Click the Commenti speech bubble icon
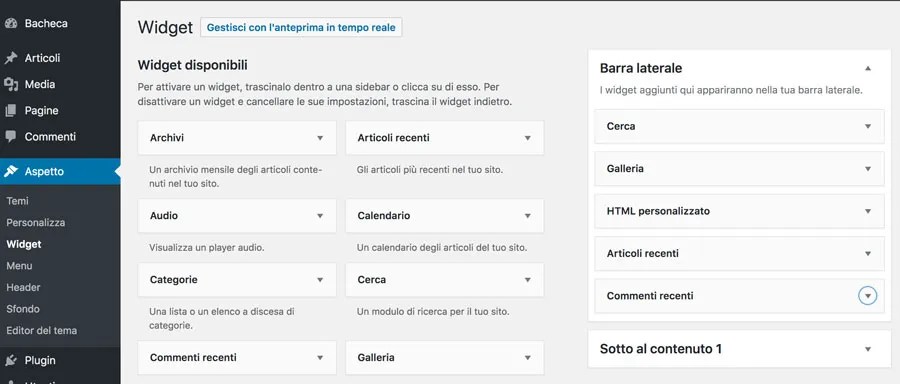The image size is (900, 384). [11, 137]
